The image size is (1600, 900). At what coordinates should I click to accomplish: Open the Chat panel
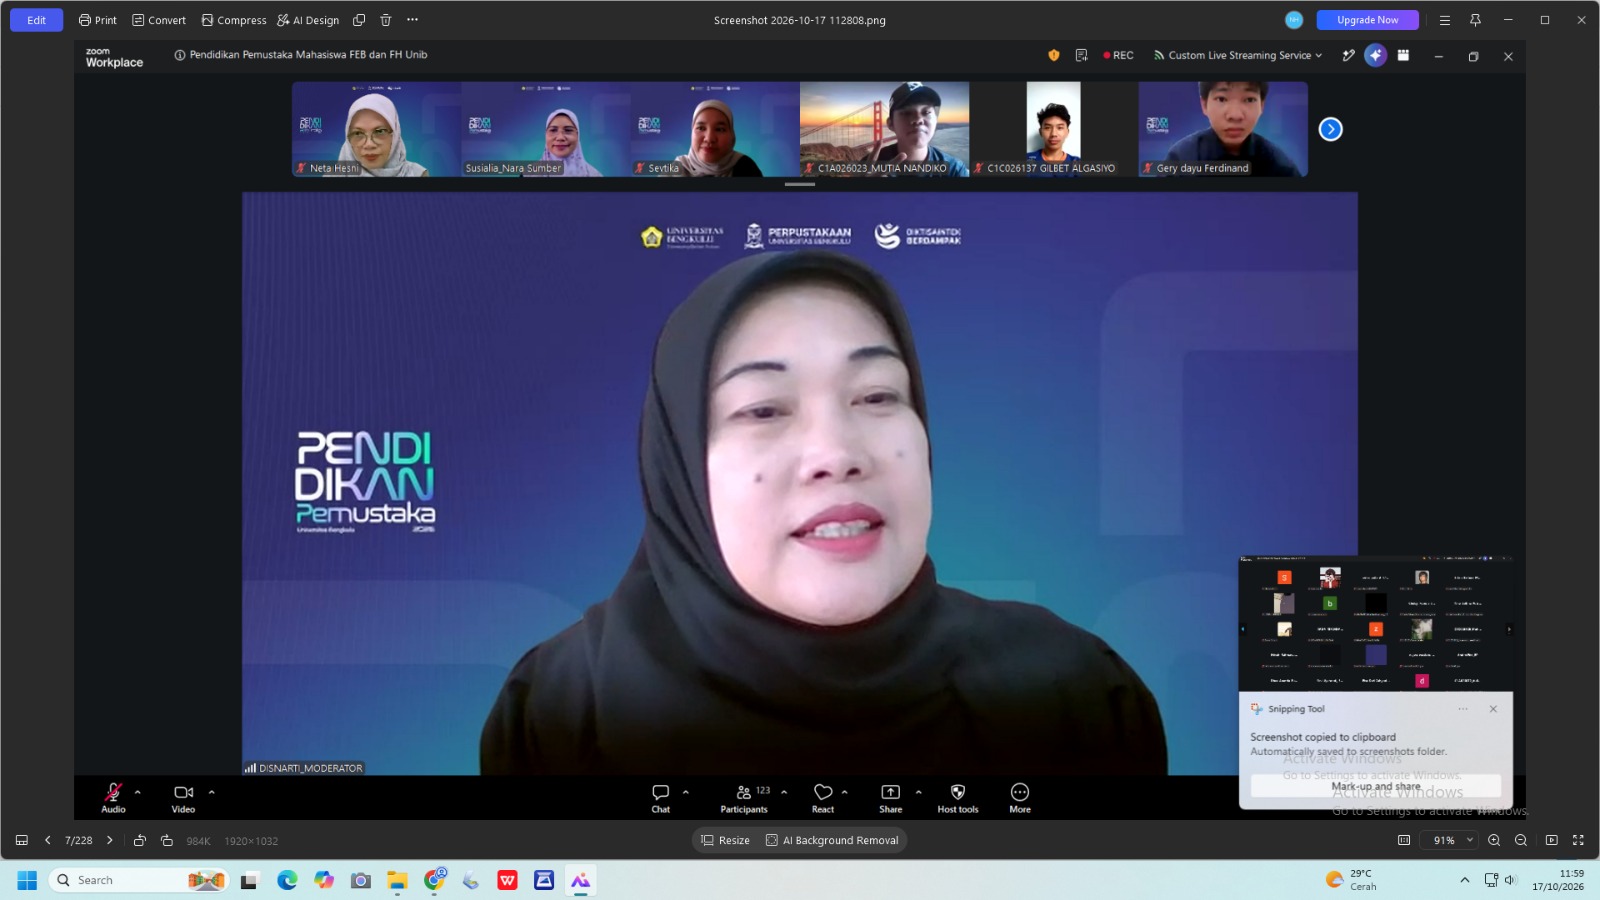(660, 797)
